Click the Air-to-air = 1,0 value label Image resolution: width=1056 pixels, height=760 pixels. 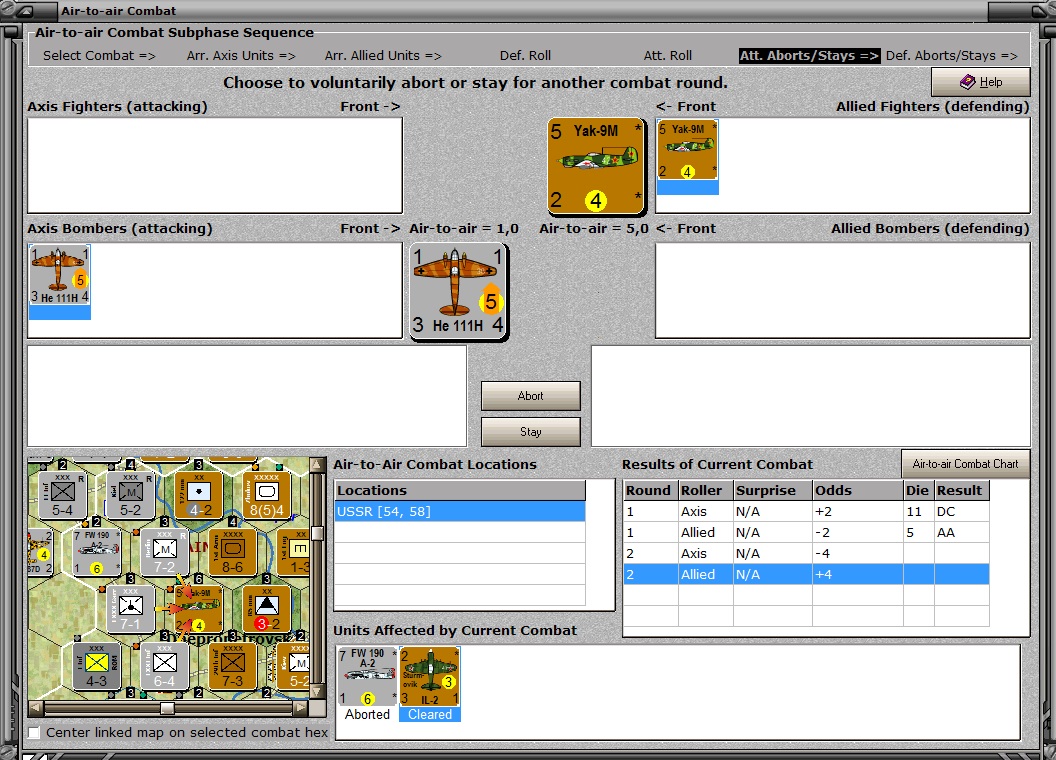[x=464, y=228]
